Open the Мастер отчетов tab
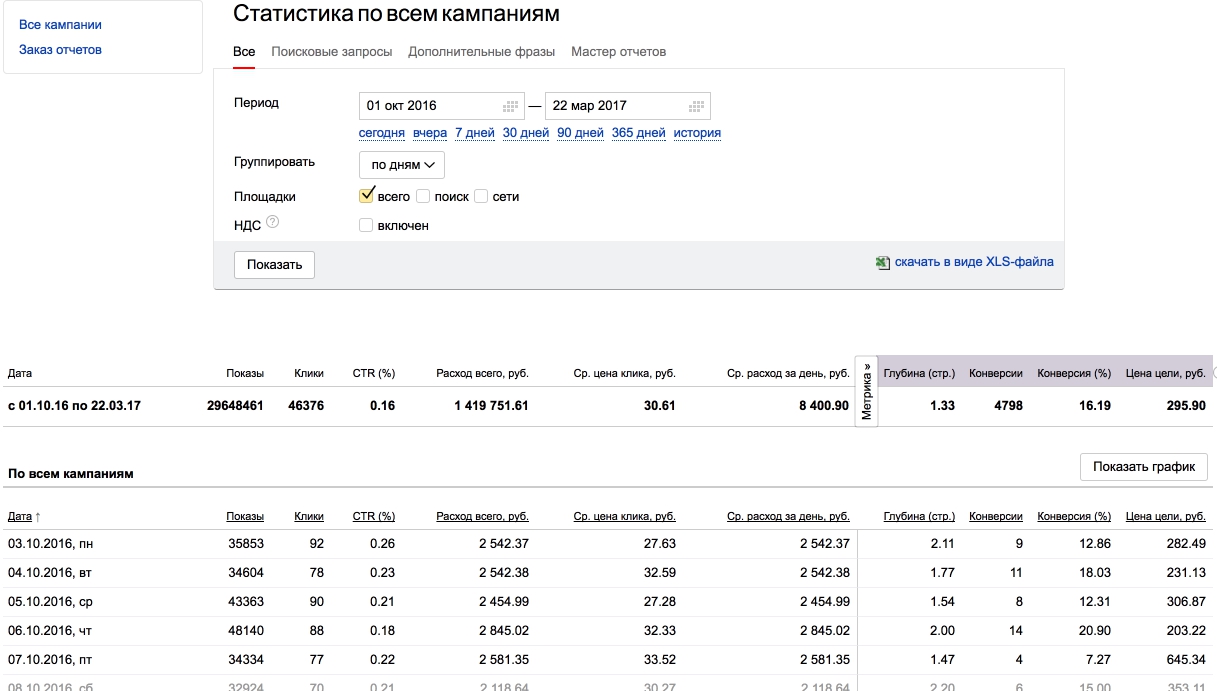Image resolution: width=1217 pixels, height=691 pixels. [618, 52]
